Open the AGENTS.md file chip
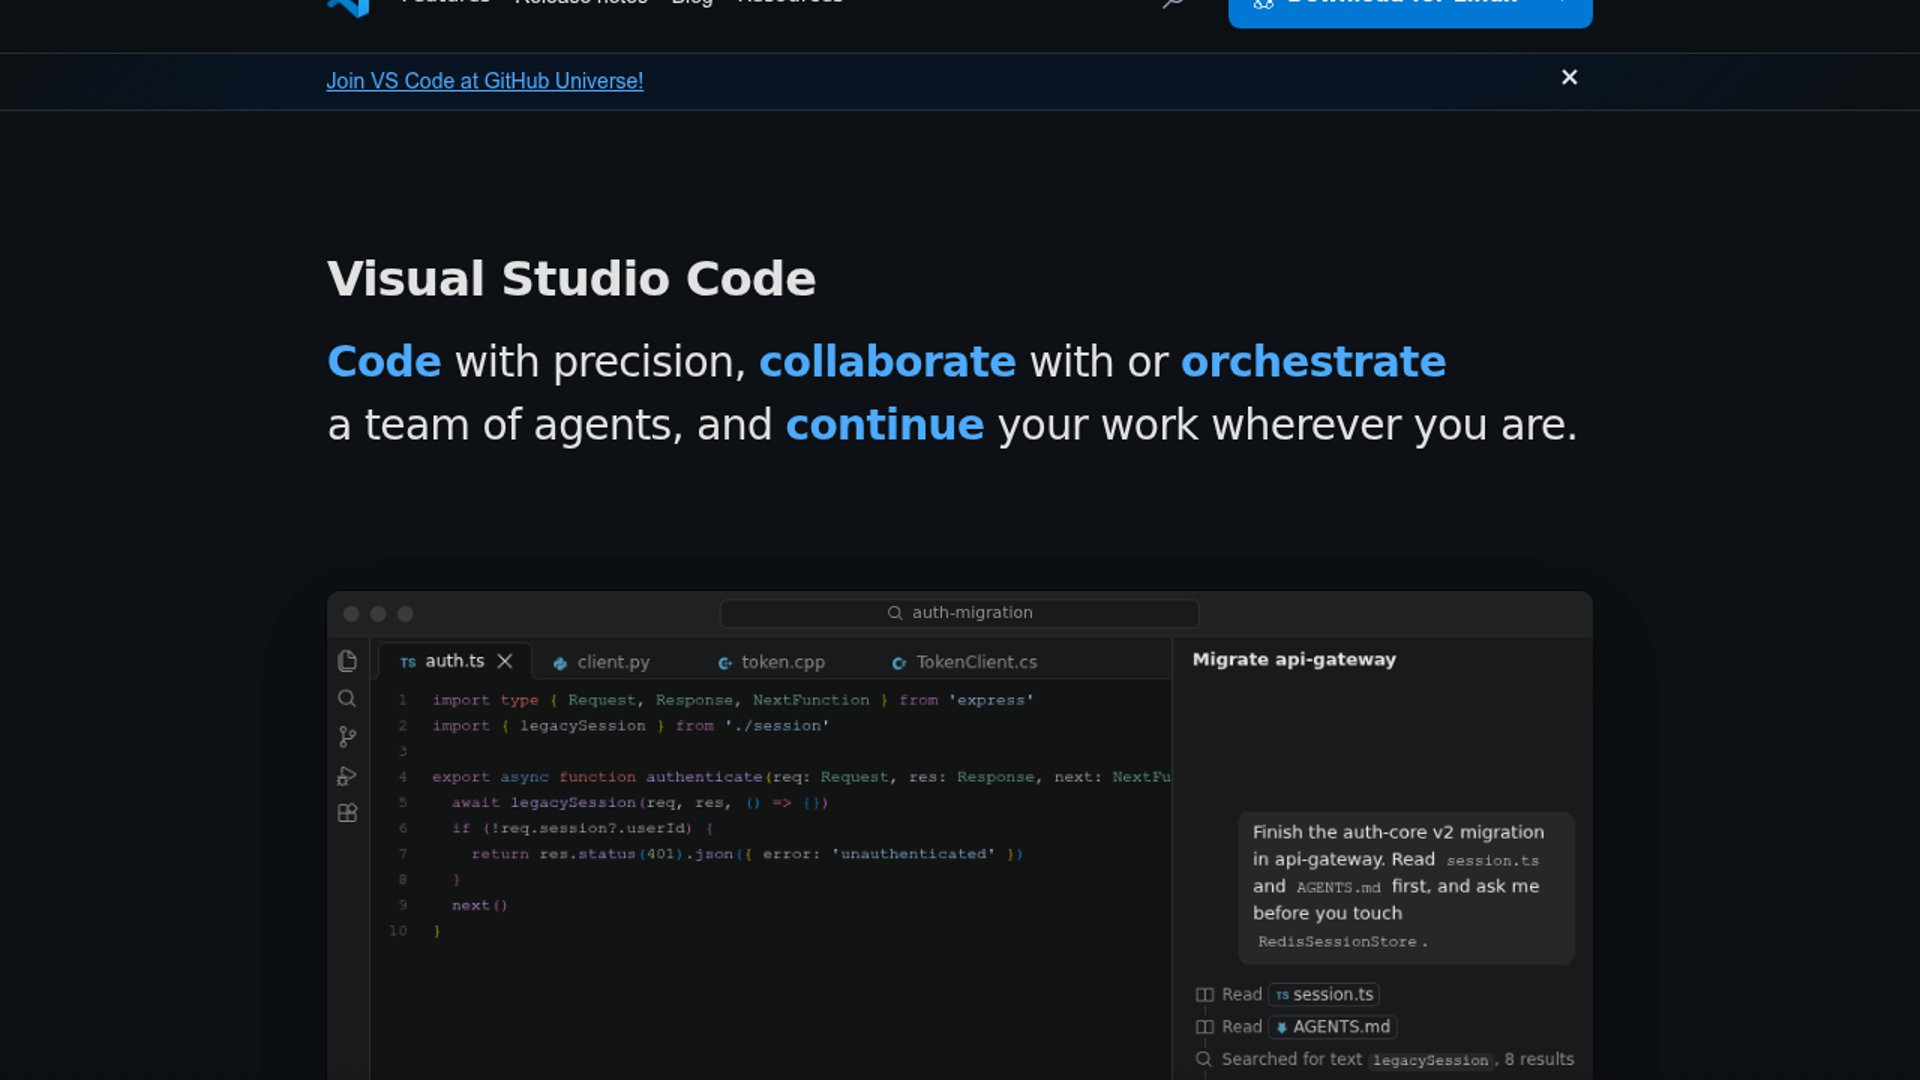1920x1080 pixels. point(1332,1027)
